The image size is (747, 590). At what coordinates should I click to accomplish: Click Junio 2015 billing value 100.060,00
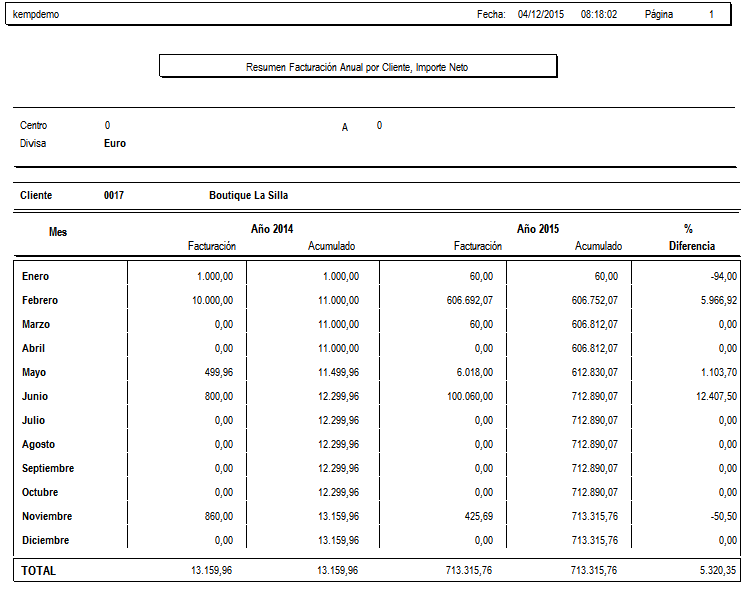pos(470,397)
